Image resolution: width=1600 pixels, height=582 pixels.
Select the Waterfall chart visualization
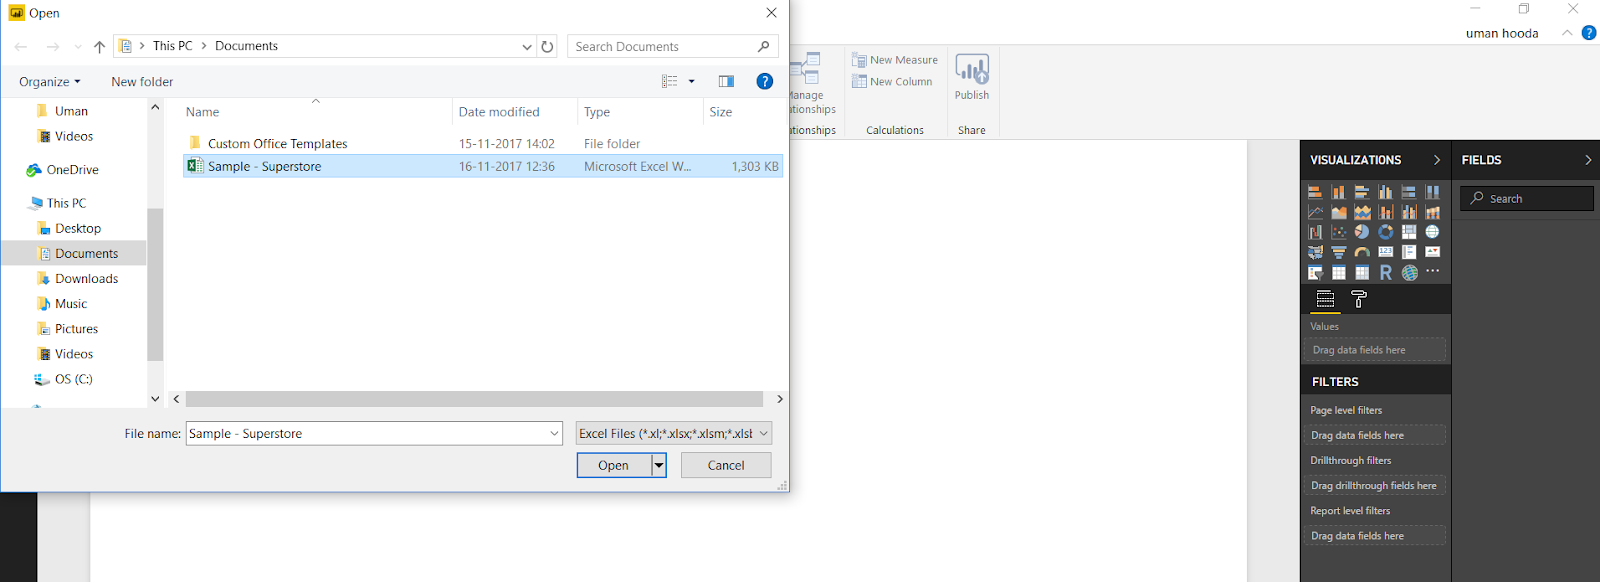1315,232
